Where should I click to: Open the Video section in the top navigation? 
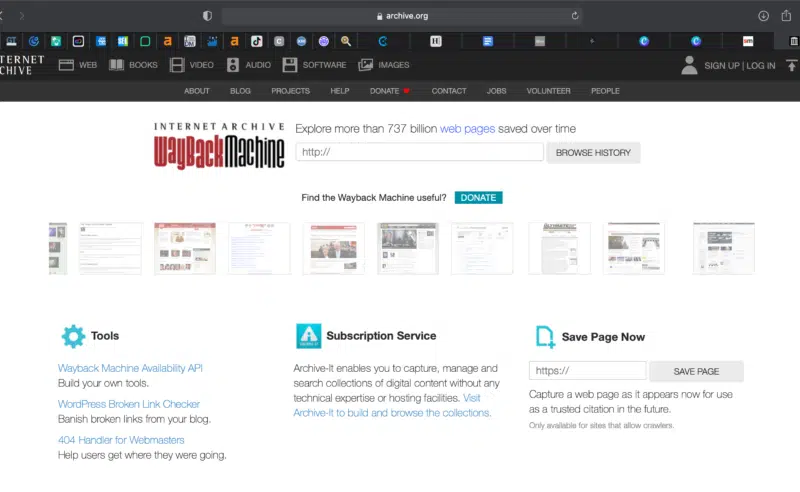[192, 65]
